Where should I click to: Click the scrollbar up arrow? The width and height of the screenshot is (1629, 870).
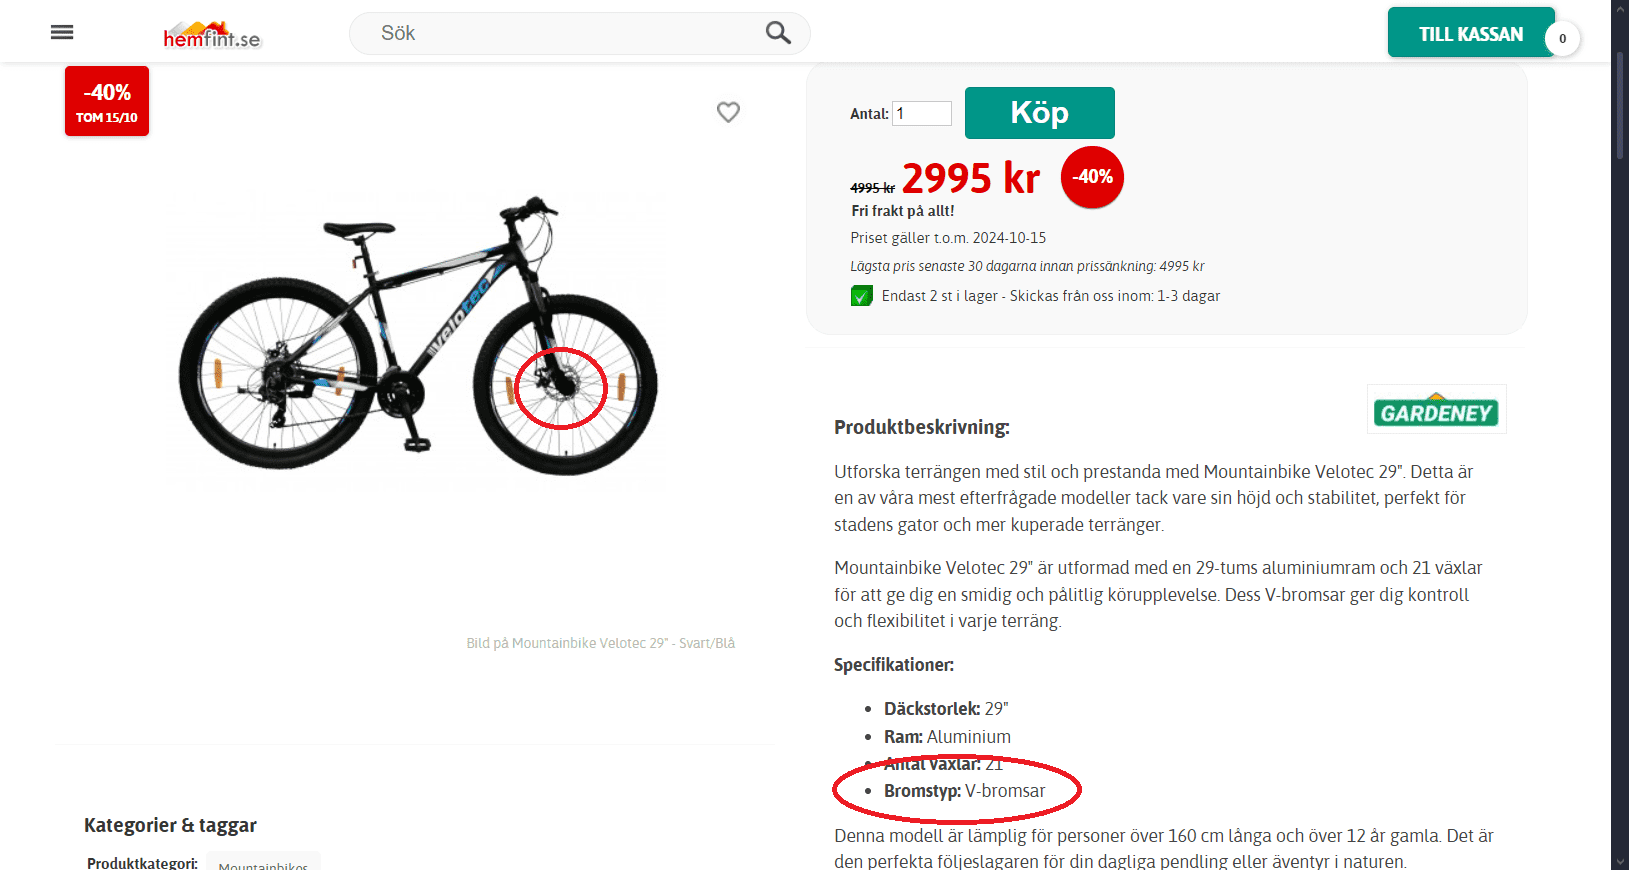pos(1620,8)
